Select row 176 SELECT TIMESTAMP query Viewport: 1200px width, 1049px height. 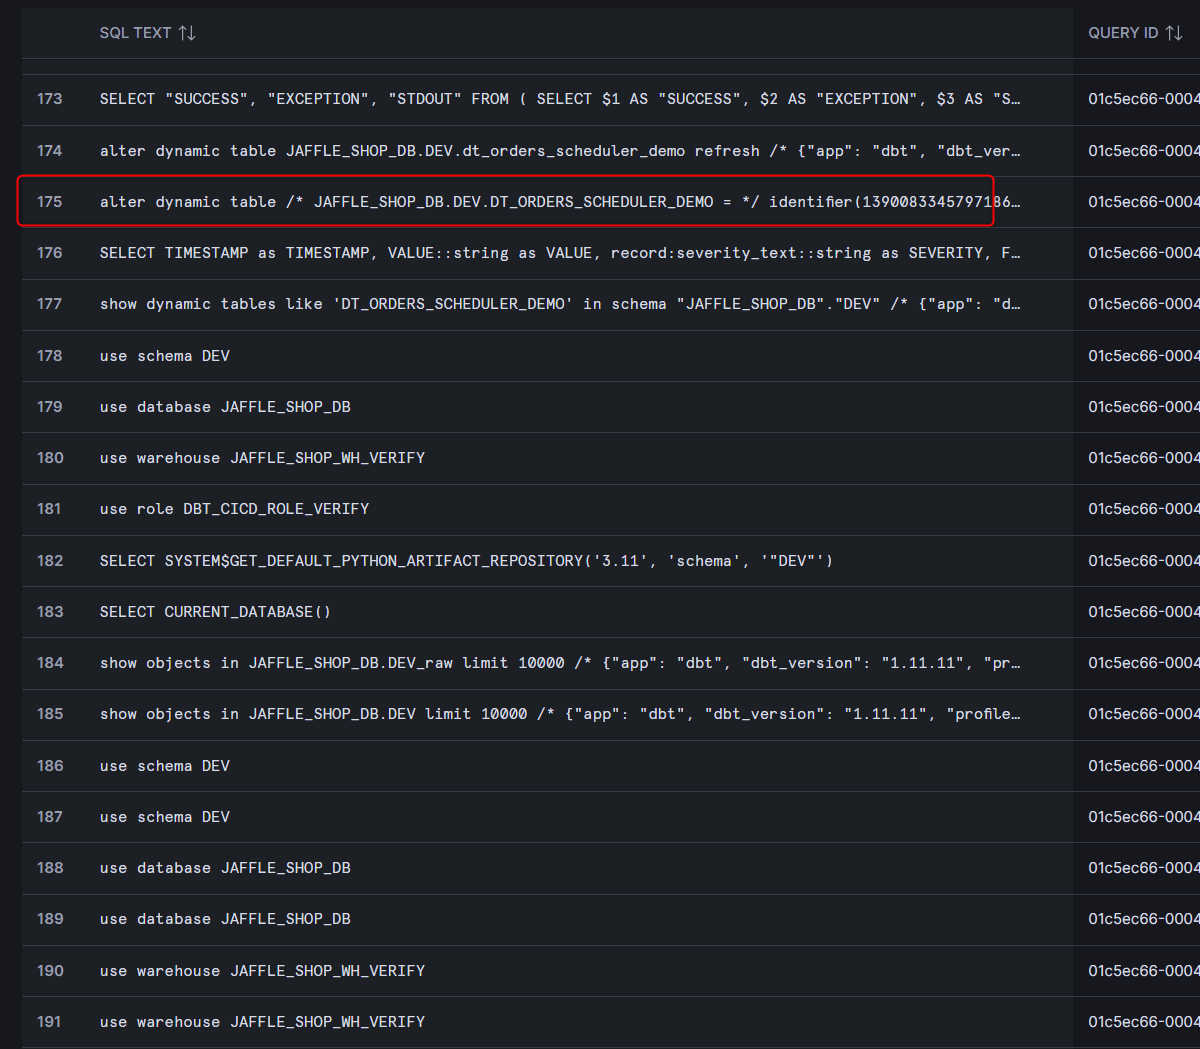click(x=560, y=253)
